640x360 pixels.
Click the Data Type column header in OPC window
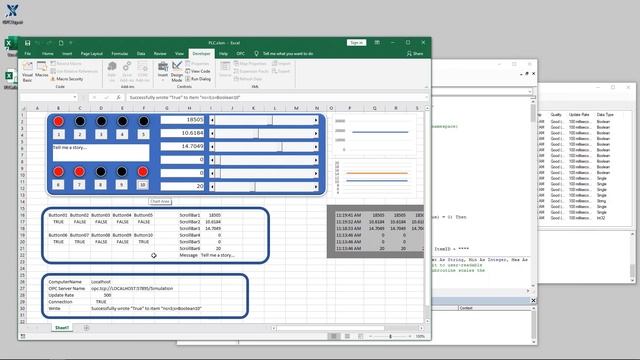pos(605,115)
